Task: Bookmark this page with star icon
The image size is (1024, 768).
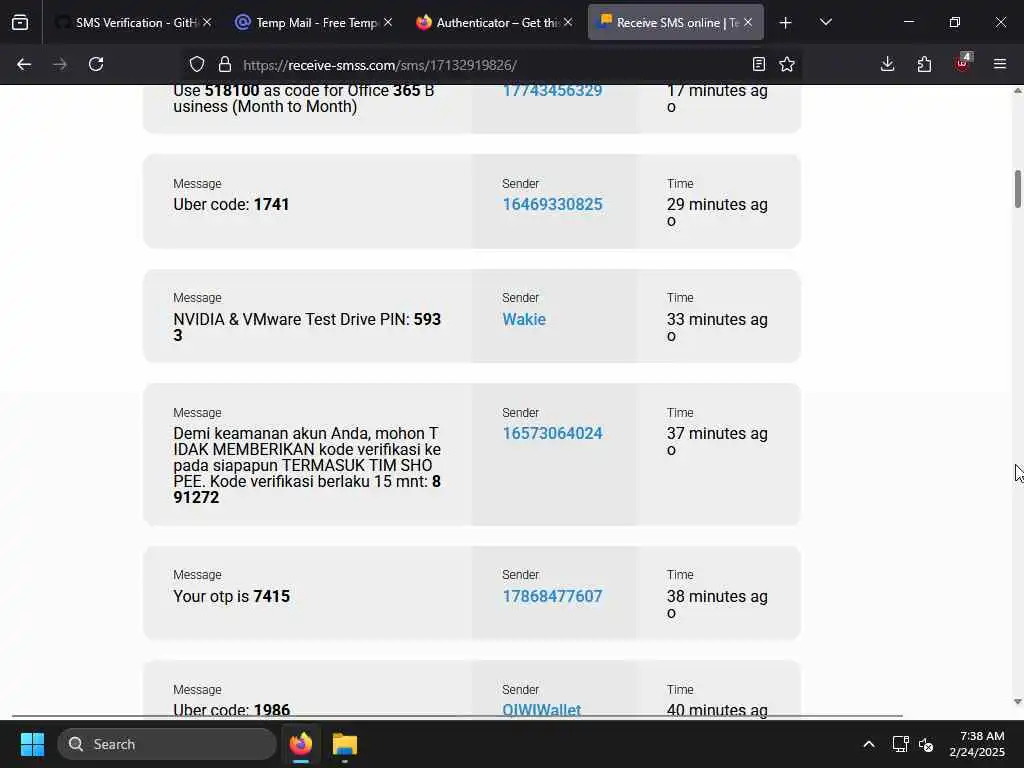Action: tap(787, 65)
